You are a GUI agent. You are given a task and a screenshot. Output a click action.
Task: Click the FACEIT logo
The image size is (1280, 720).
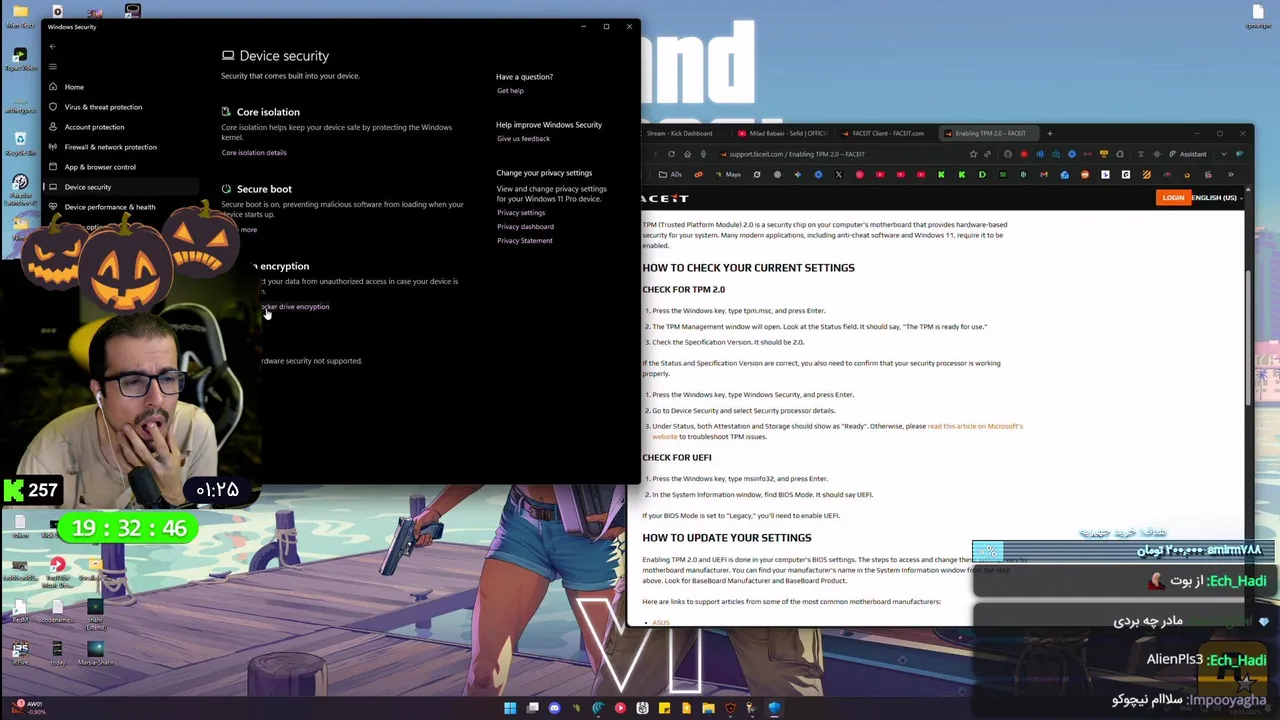click(664, 199)
